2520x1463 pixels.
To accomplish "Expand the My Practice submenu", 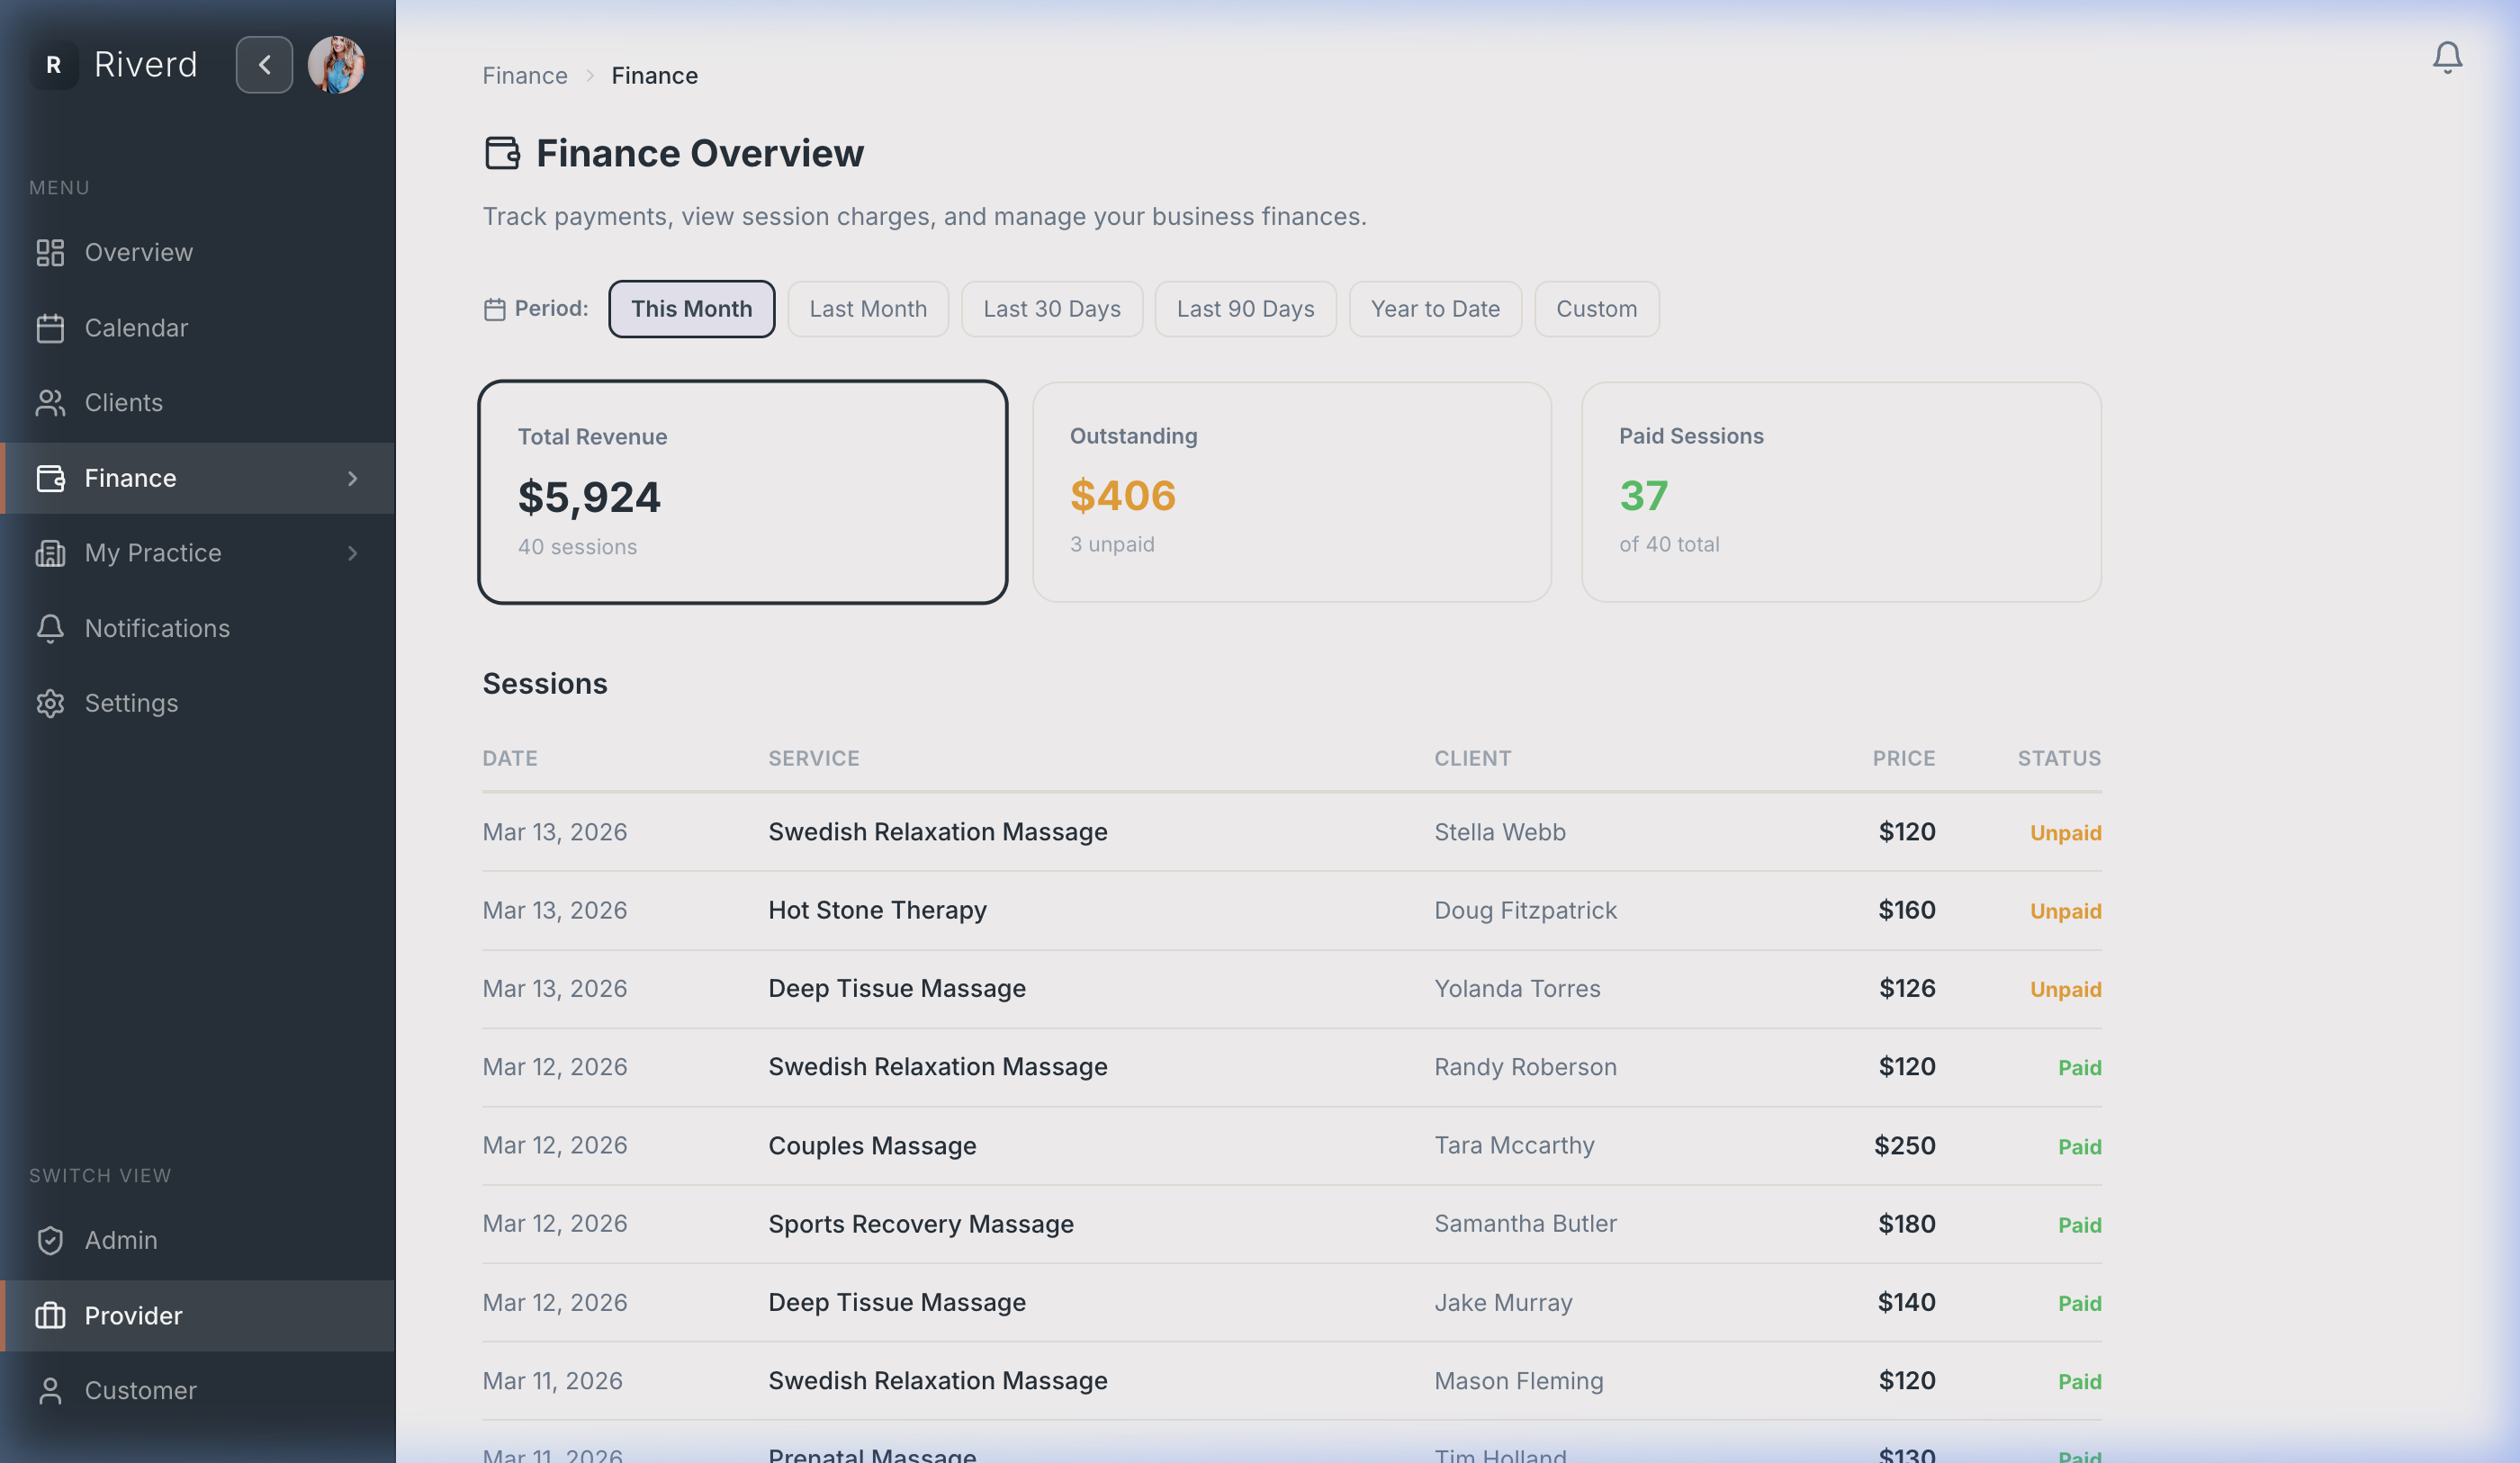I will [x=352, y=553].
